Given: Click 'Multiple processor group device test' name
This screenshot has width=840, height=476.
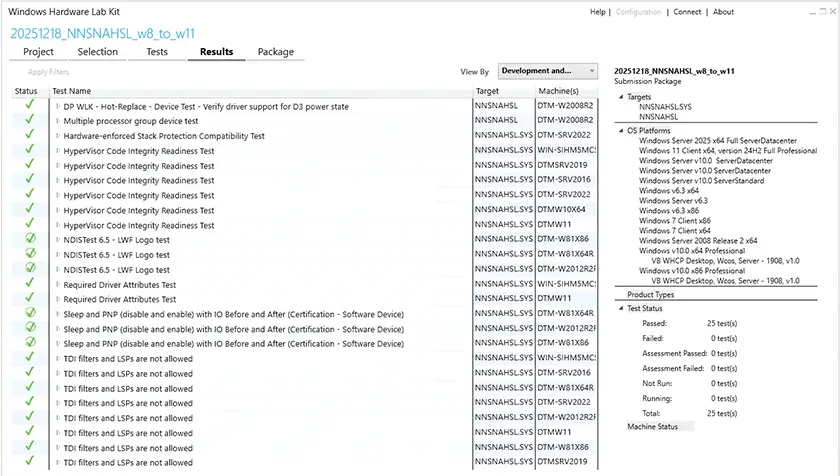Looking at the screenshot, I should [x=131, y=121].
